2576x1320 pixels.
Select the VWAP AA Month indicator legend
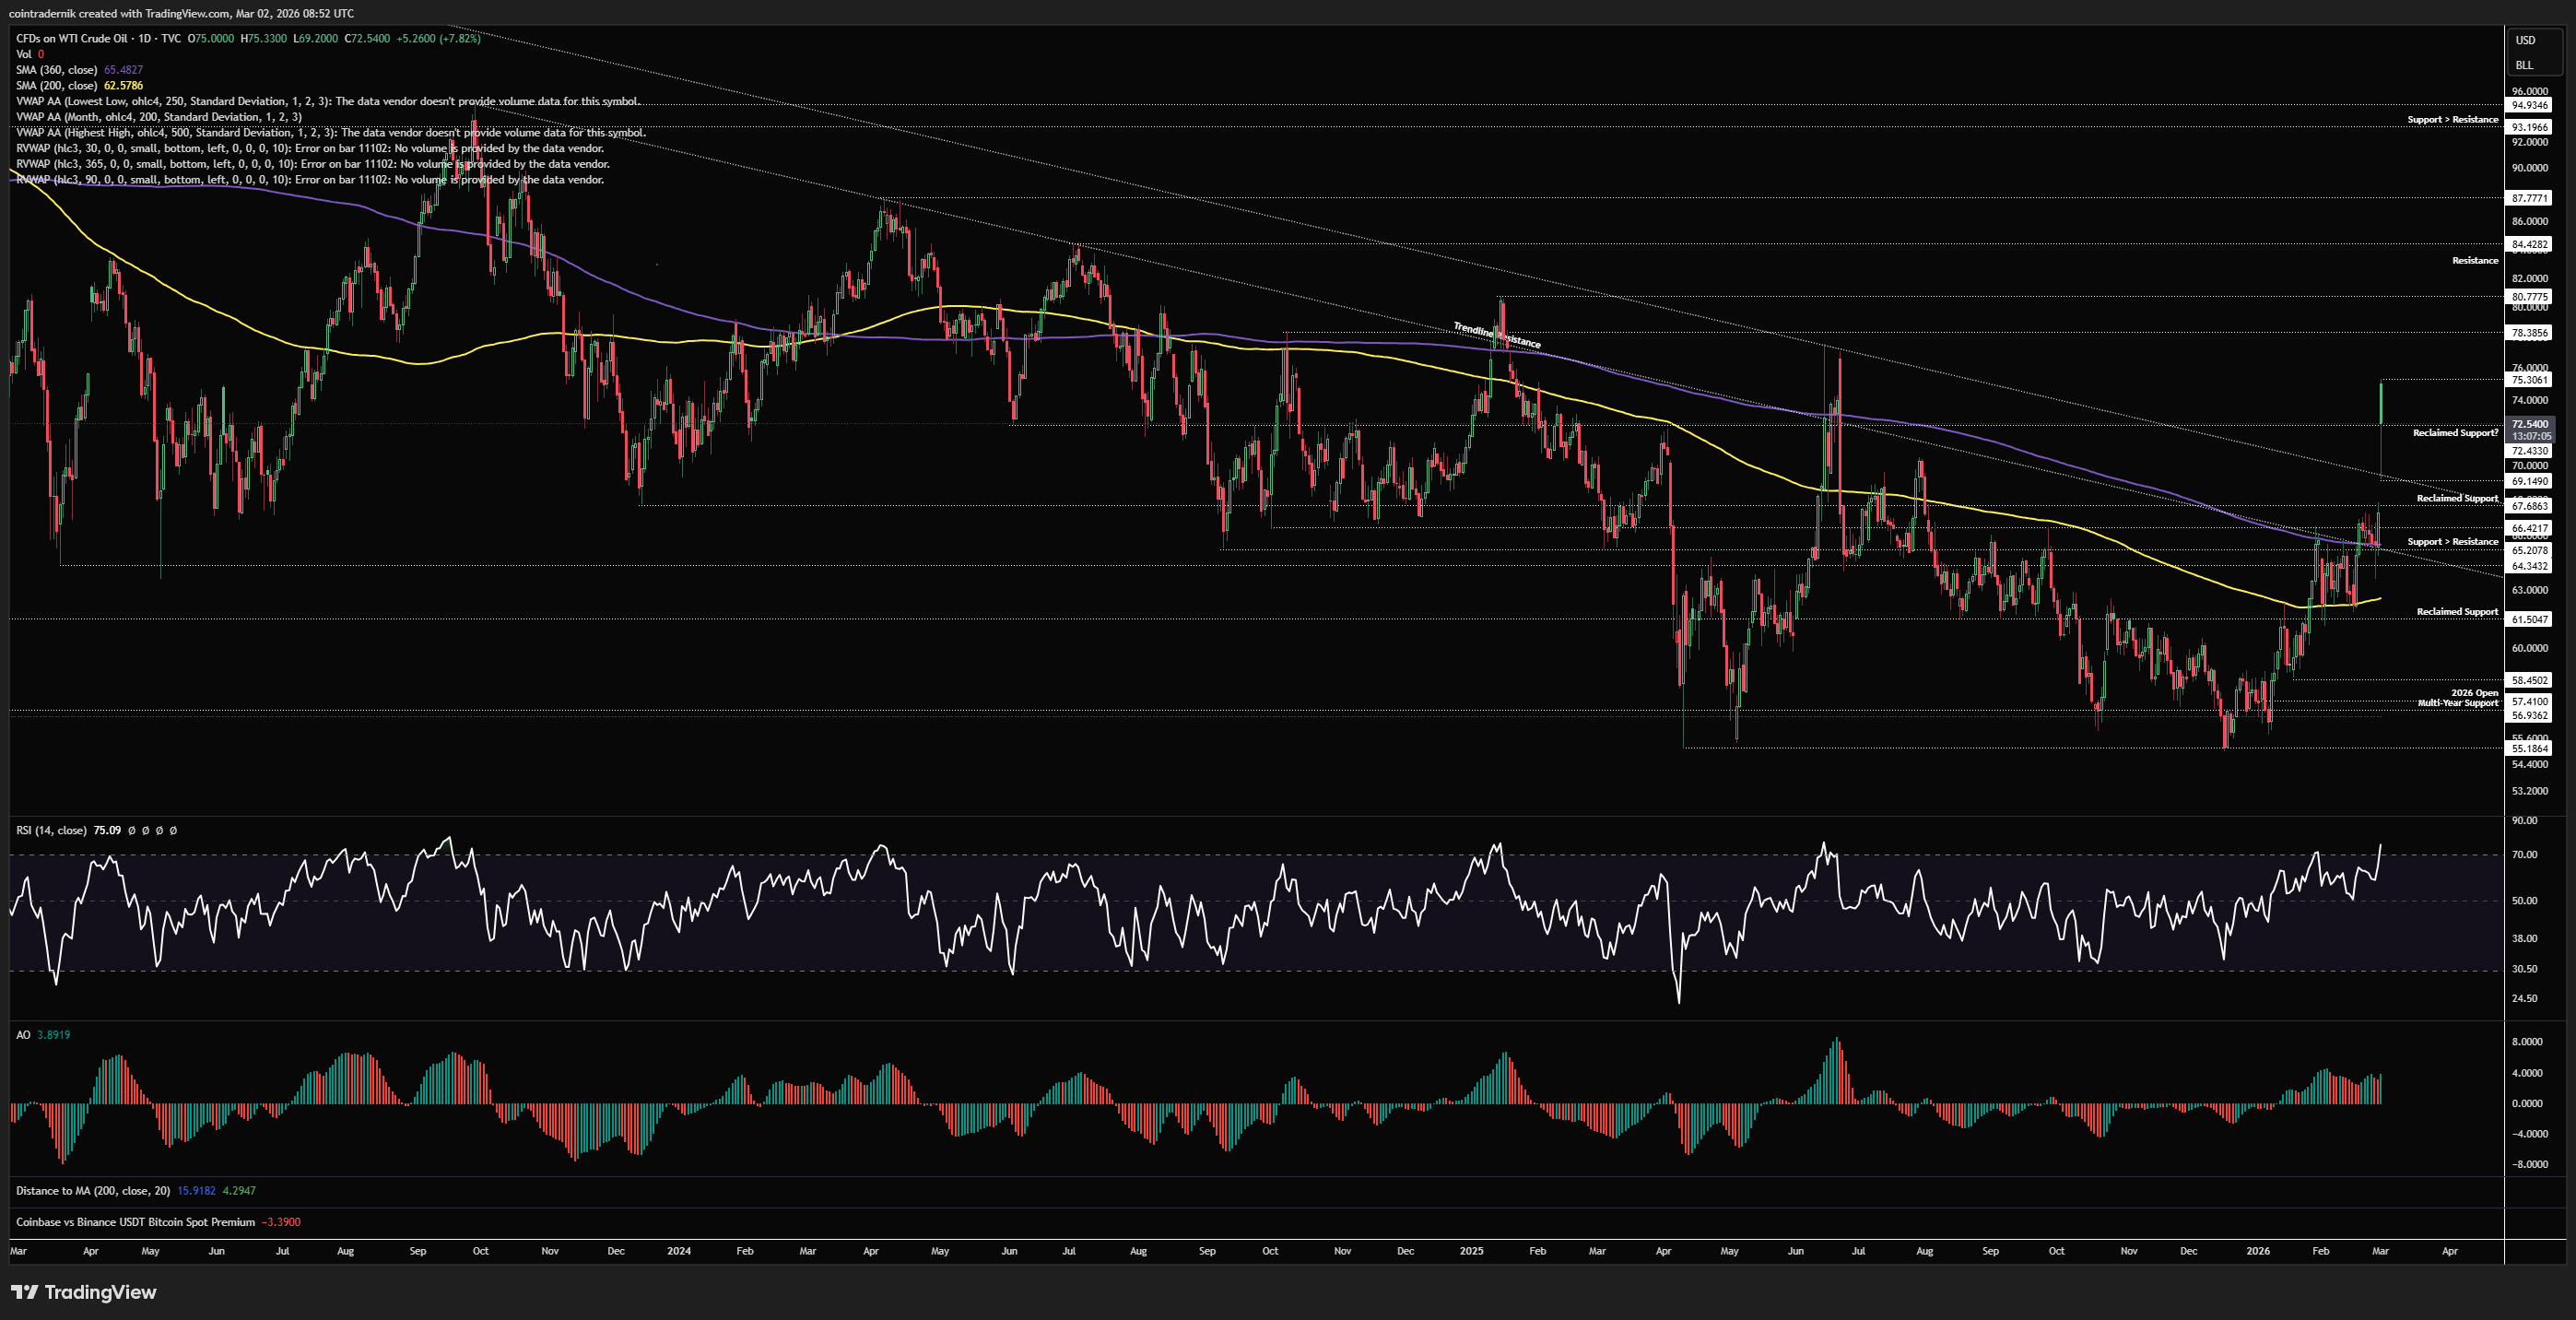pyautogui.click(x=158, y=117)
